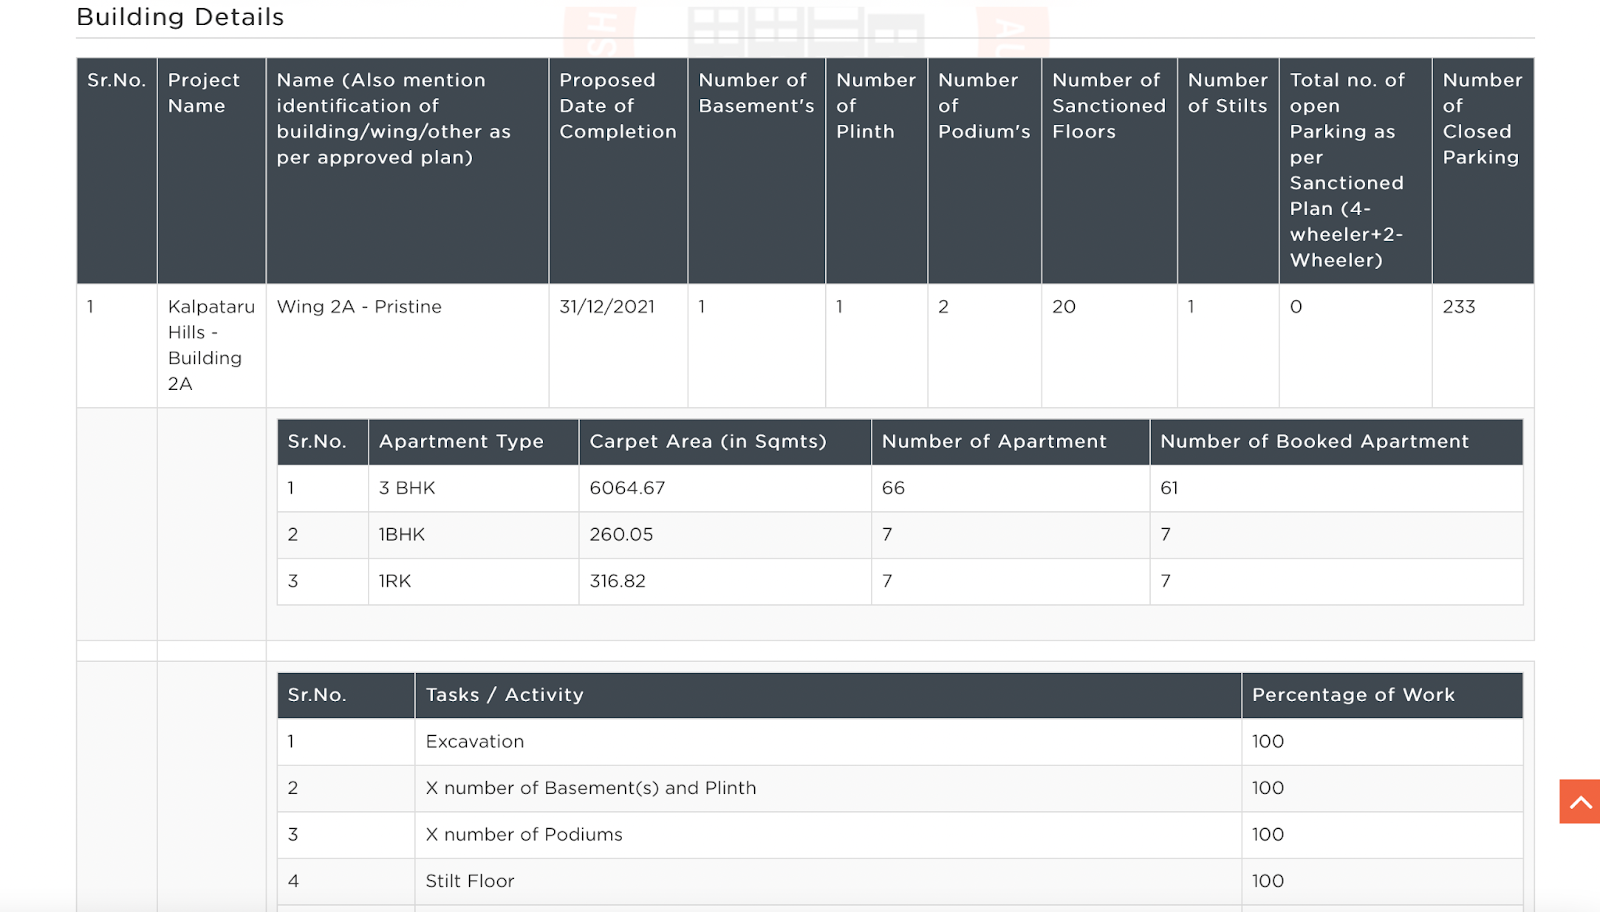Screen dimensions: 1600x912
Task: Select the 1RK apartment type cell
Action: (473, 581)
